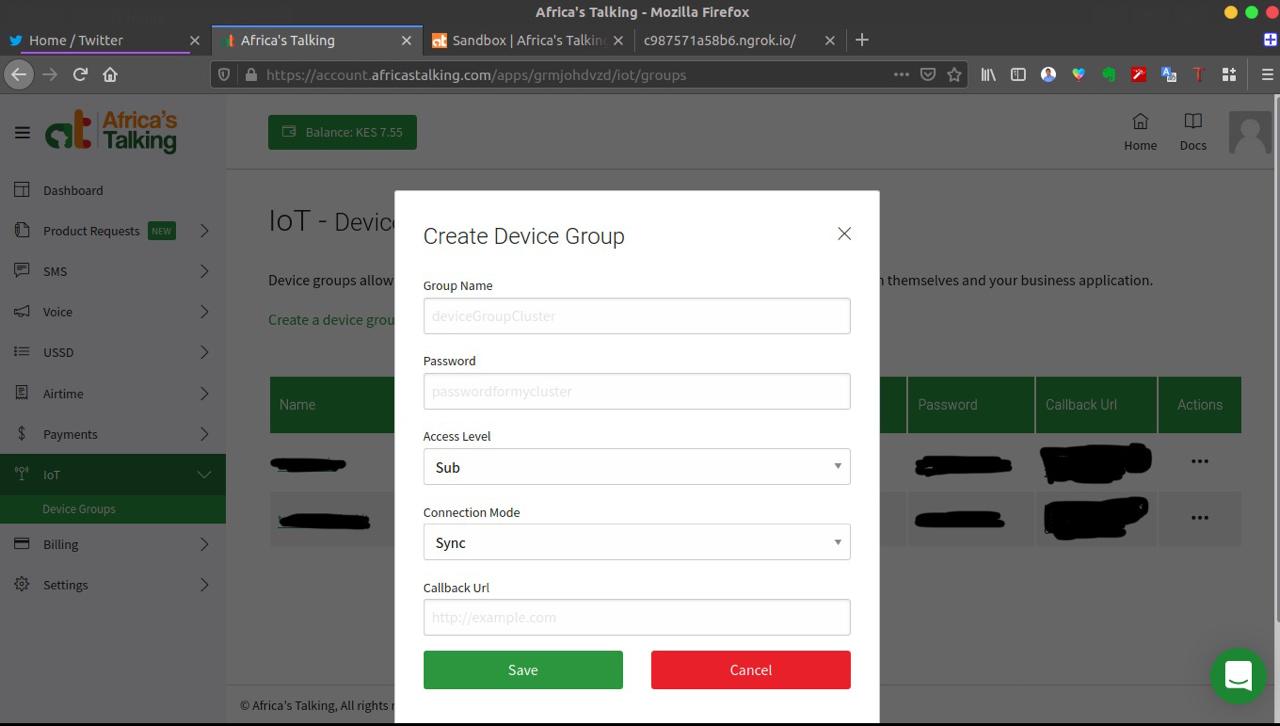The image size is (1280, 726).
Task: Click the user profile avatar
Action: coord(1250,132)
